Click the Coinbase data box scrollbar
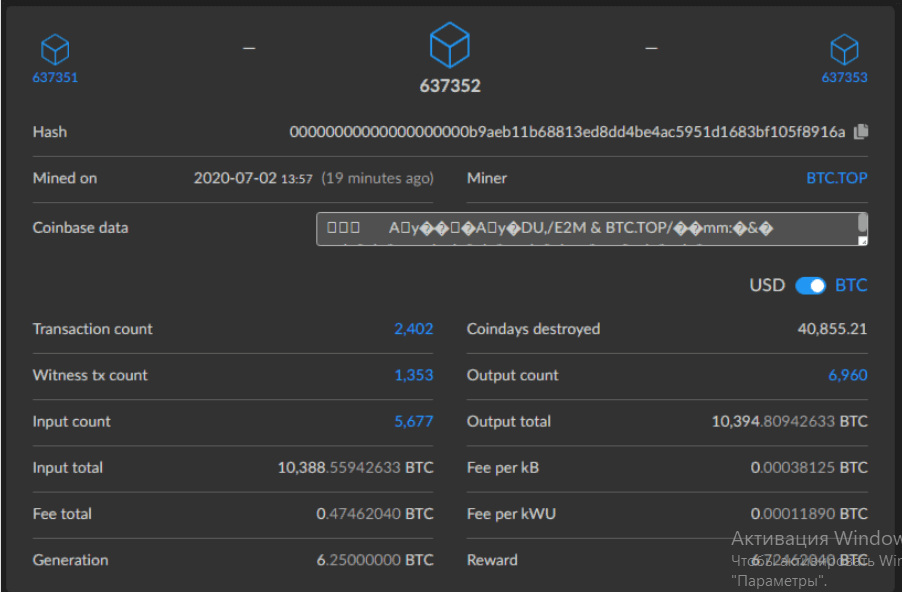Viewport: 902px width, 592px height. click(x=862, y=223)
